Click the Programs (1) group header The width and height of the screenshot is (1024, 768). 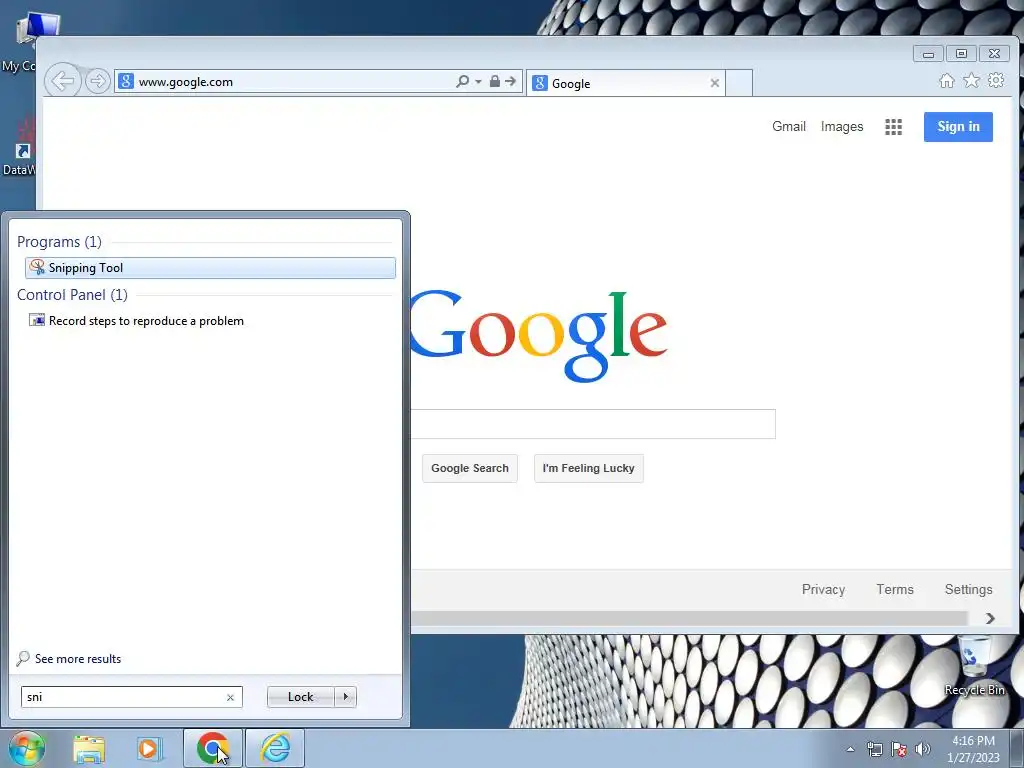coord(59,242)
